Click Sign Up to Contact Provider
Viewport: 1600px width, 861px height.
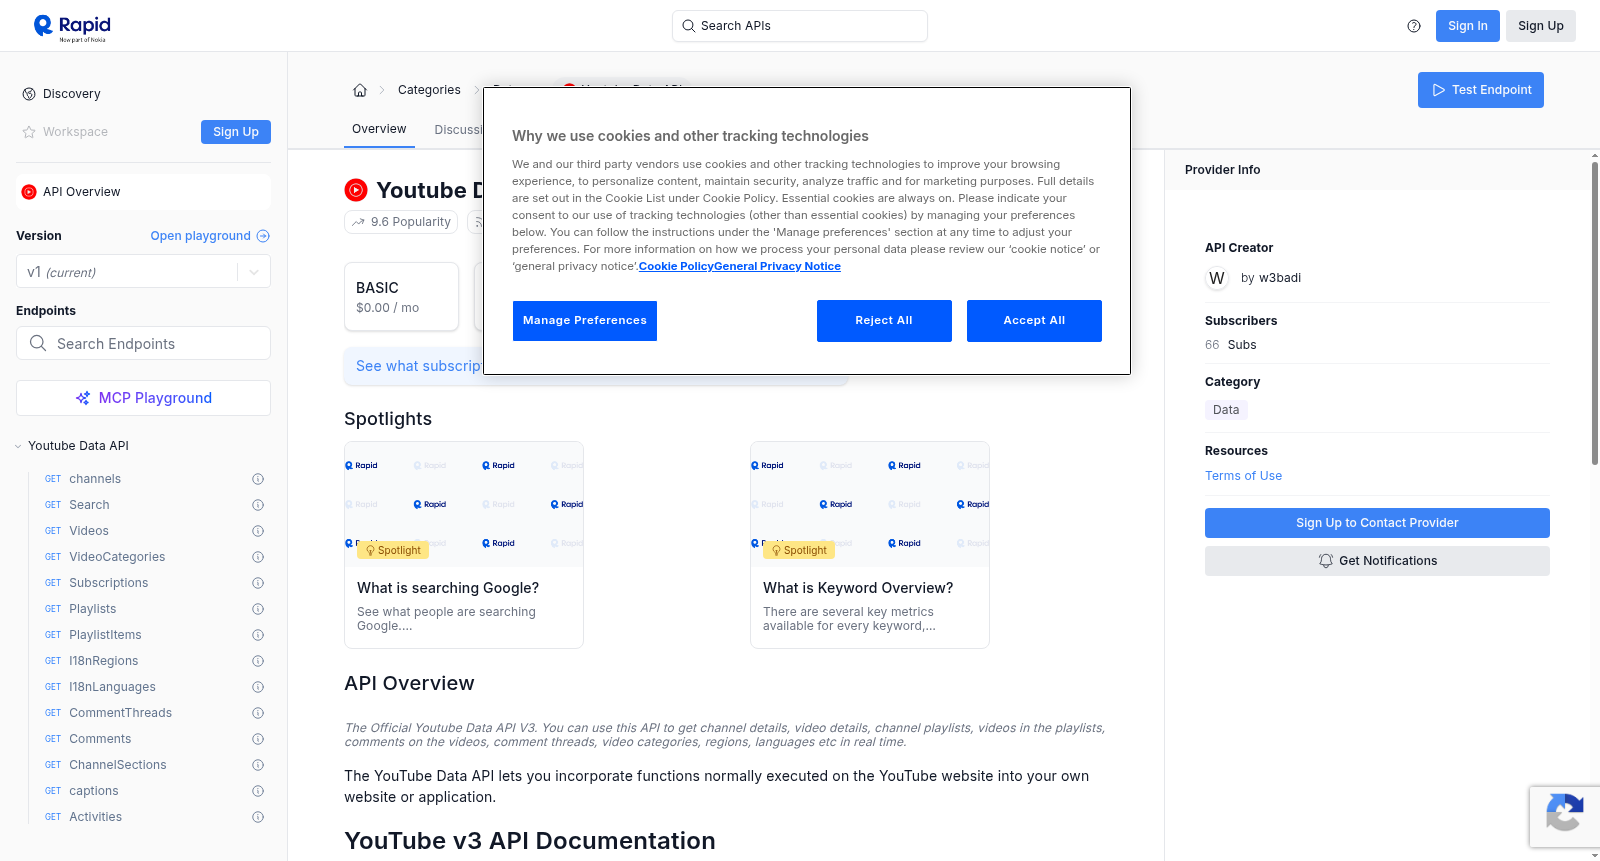tap(1377, 523)
